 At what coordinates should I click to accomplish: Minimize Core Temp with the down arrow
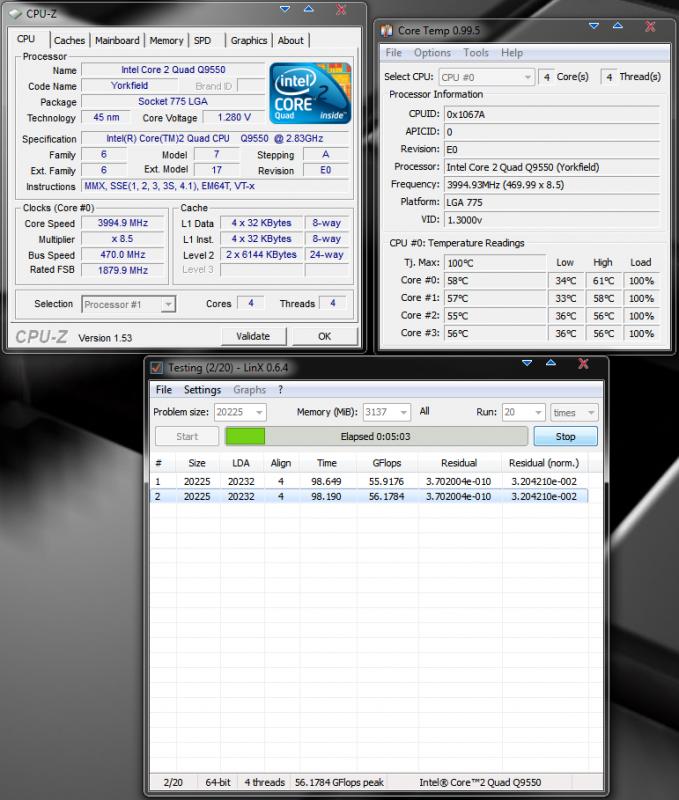593,26
